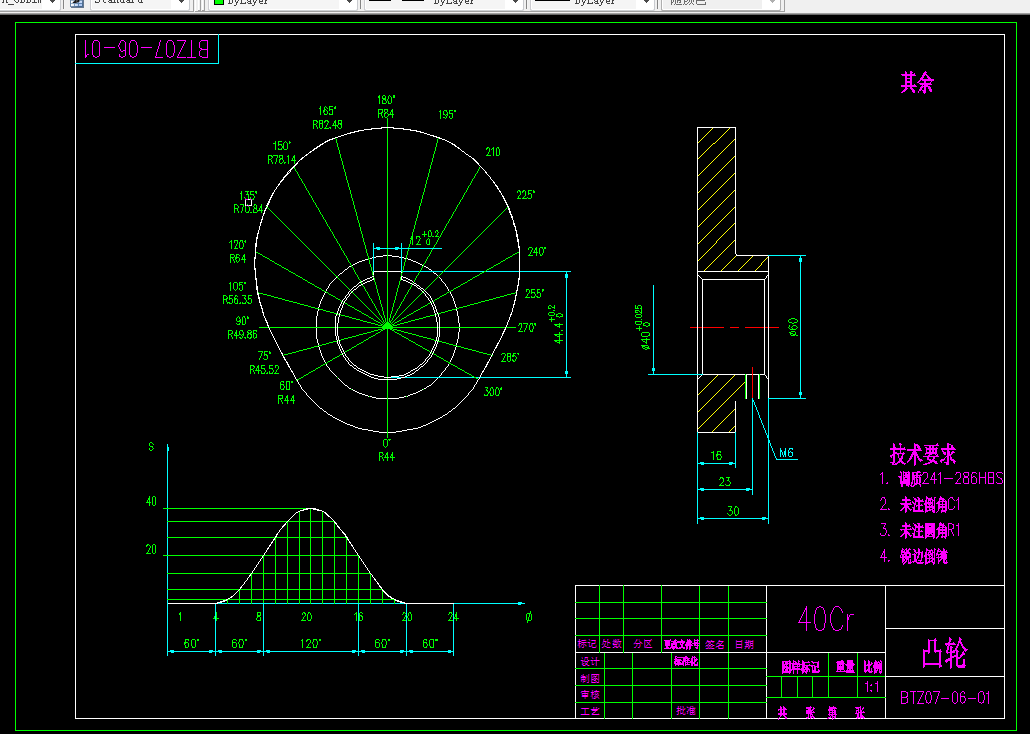
Task: Click the 标准化 cell
Action: point(685,661)
